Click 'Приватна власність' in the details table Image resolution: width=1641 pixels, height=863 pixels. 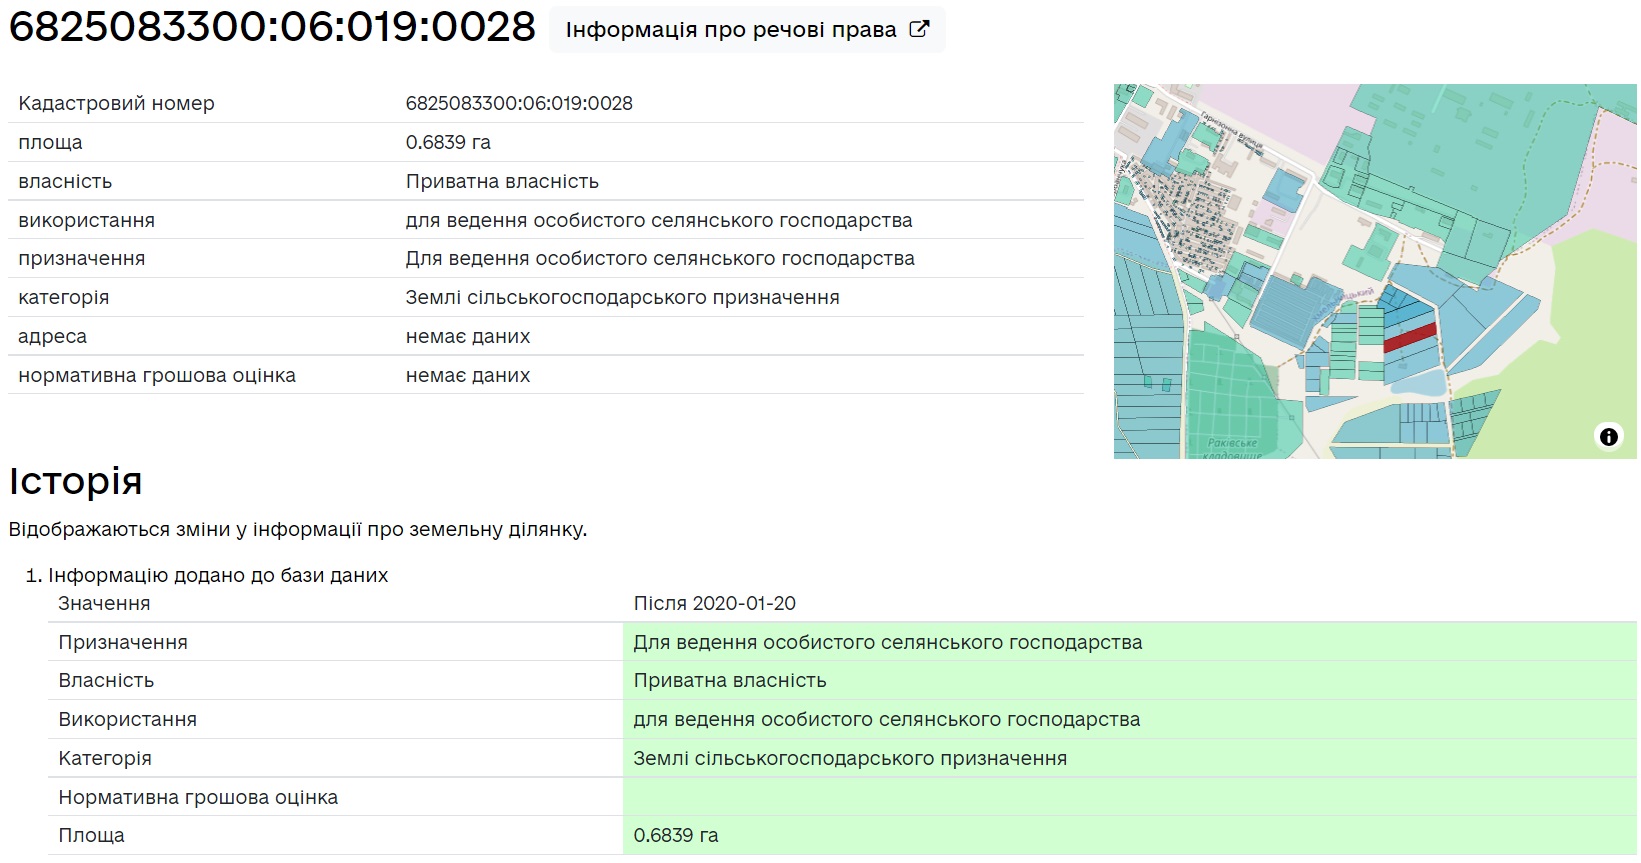click(x=502, y=181)
